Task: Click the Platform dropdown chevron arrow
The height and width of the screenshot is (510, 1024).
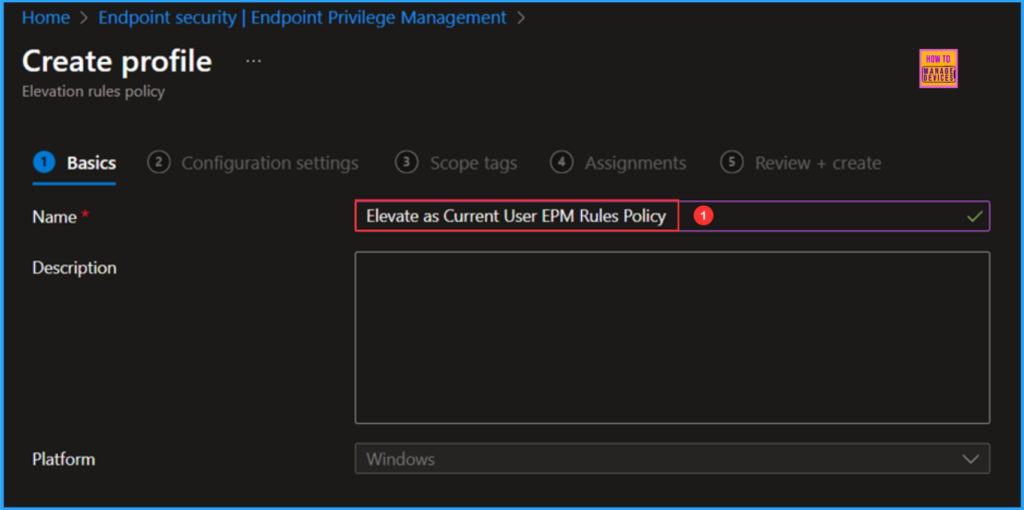Action: click(970, 459)
